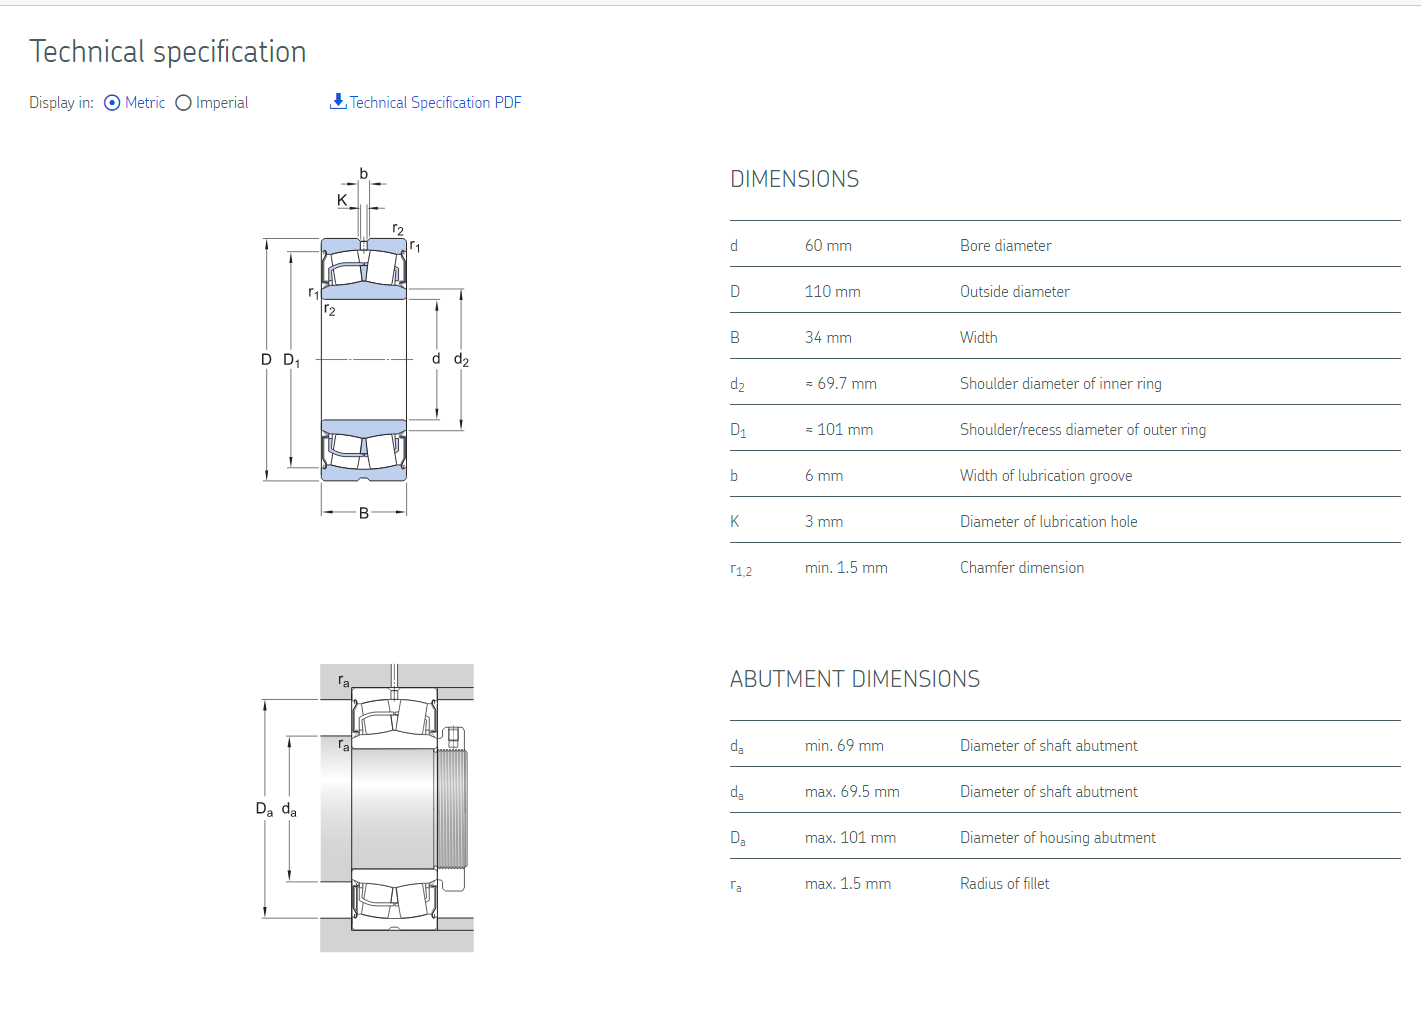Click the value ≈ 69.7 mm
1421x1013 pixels.
[841, 384]
